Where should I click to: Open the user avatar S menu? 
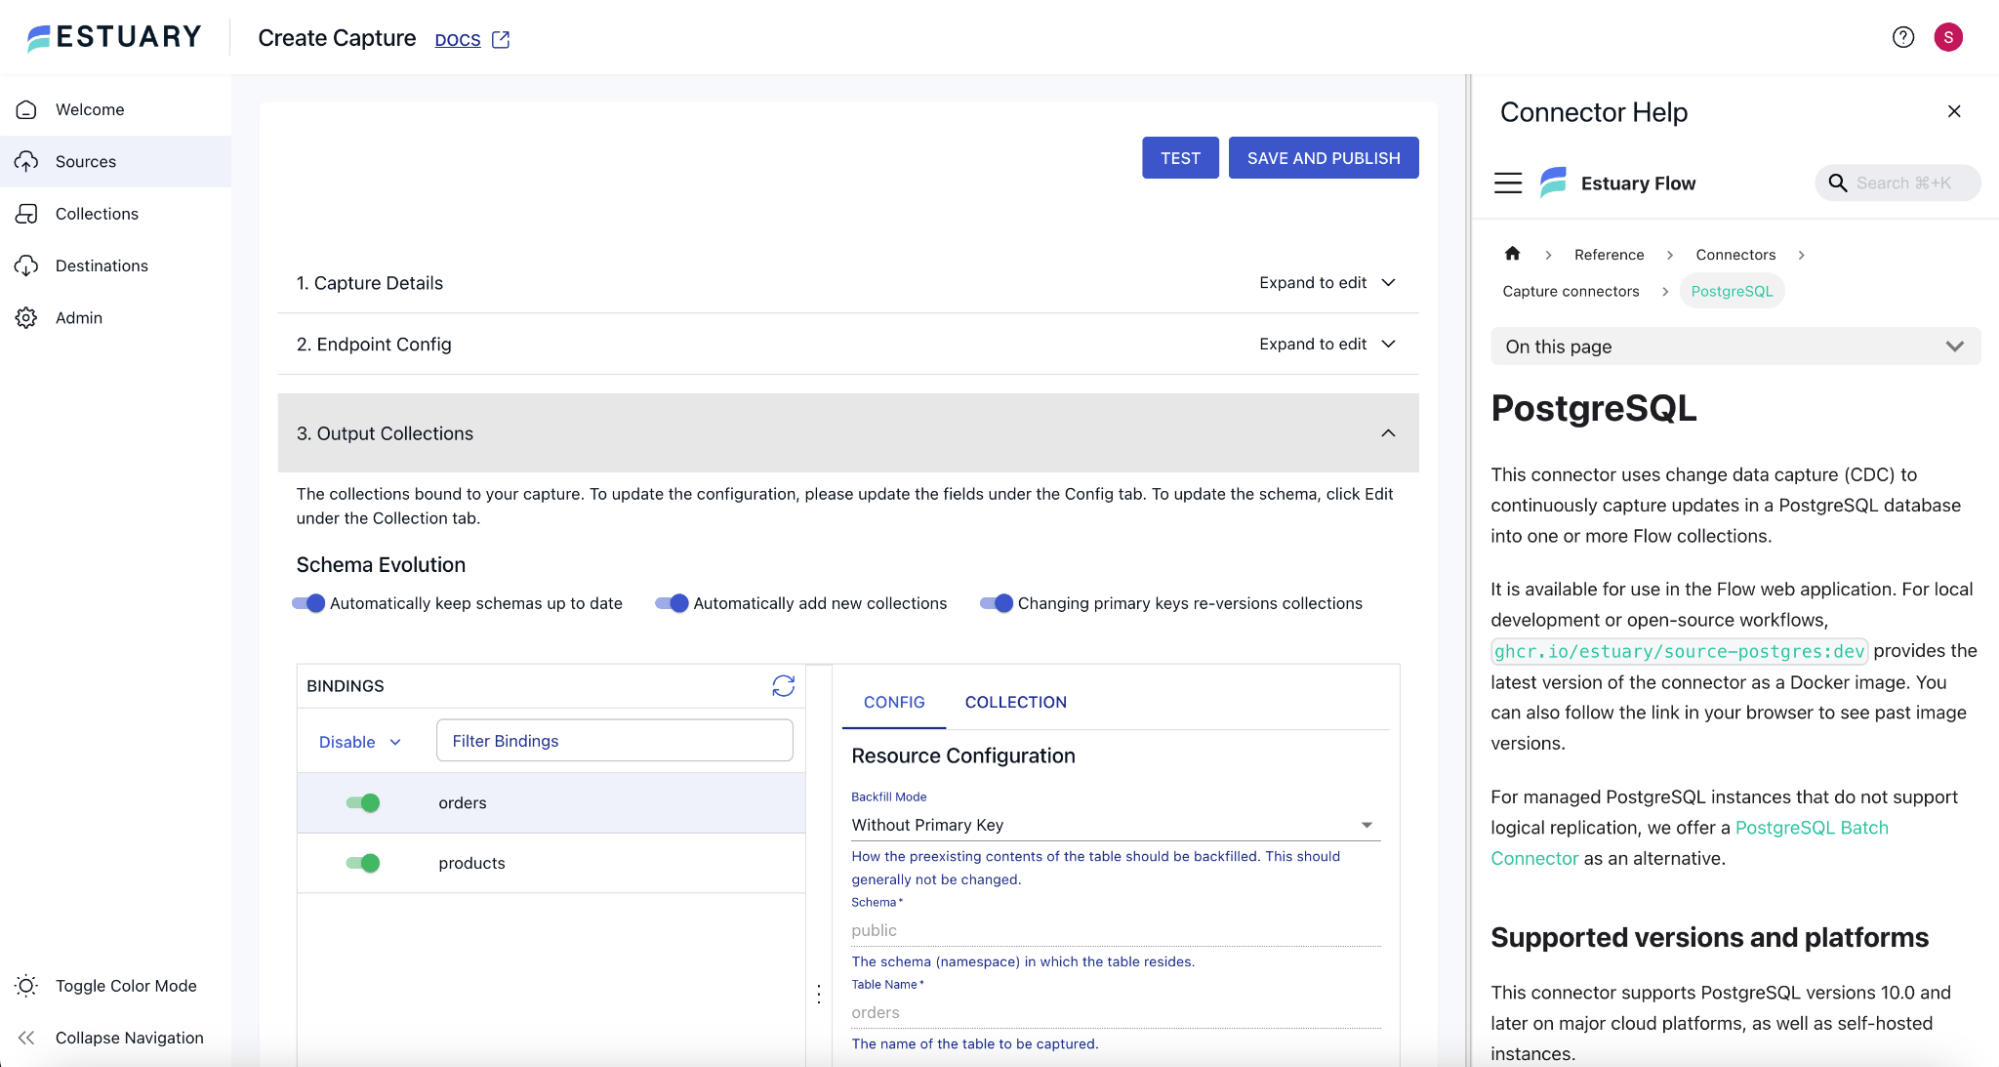pos(1948,37)
